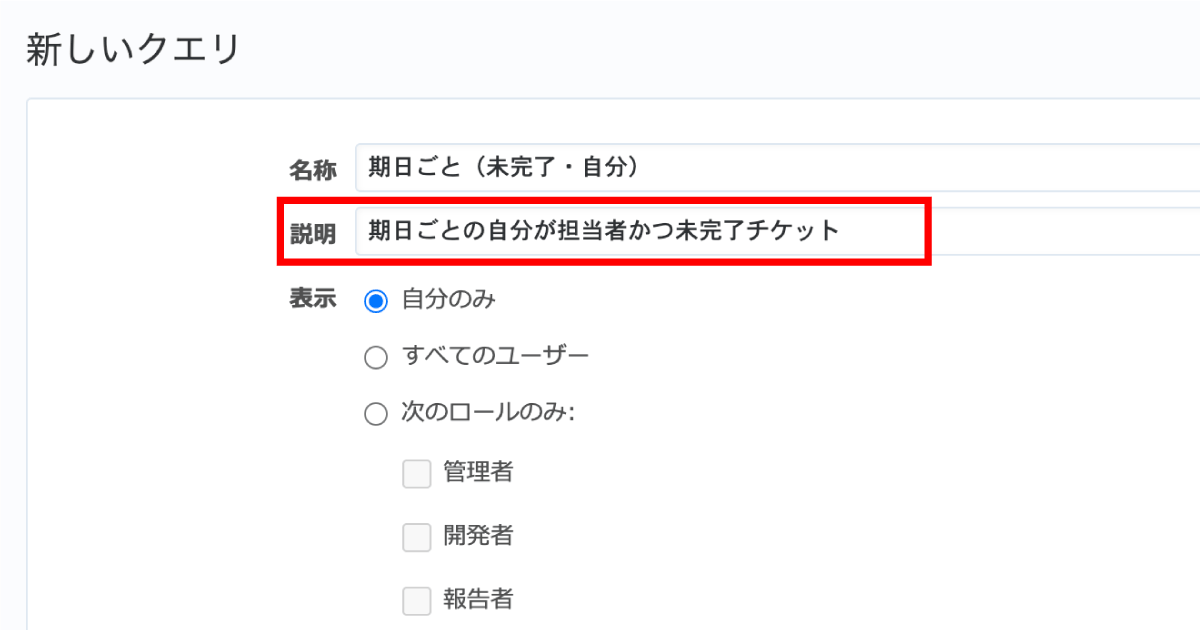Image resolution: width=1200 pixels, height=630 pixels.
Task: Click the 自分のみ option label text
Action: click(448, 300)
